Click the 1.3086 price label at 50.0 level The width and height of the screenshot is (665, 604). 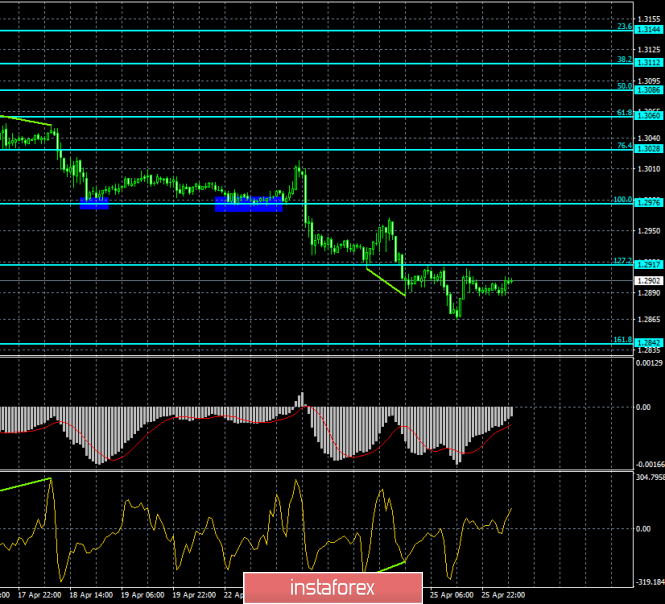pos(649,90)
